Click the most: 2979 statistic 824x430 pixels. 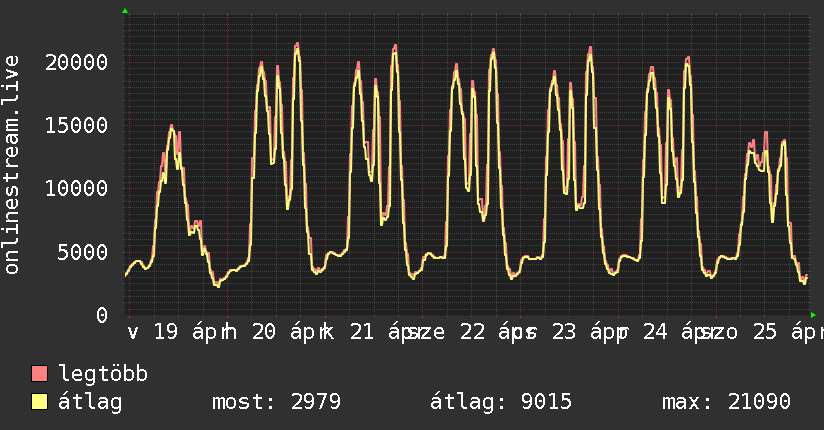[x=276, y=402]
